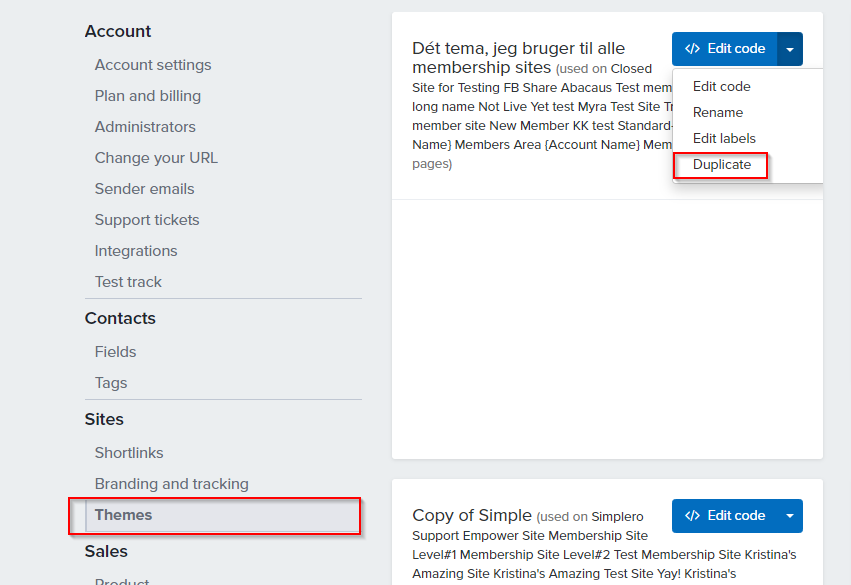Navigate to Sender emails
The width and height of the screenshot is (851, 585).
144,189
